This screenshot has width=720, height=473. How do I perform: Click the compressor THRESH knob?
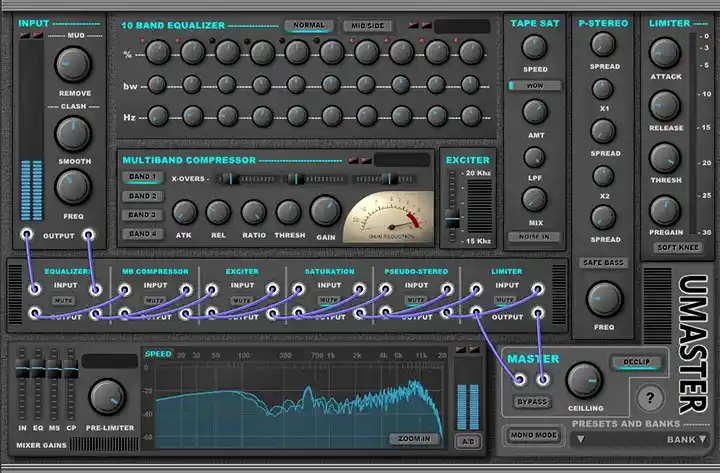pyautogui.click(x=288, y=213)
